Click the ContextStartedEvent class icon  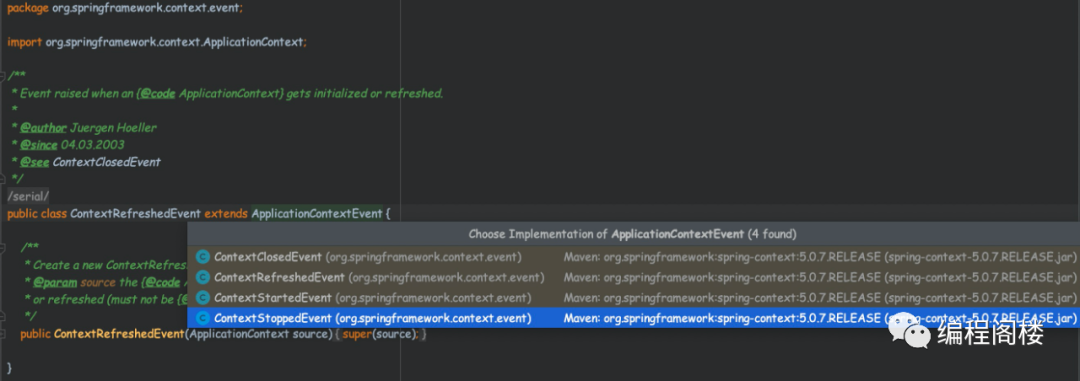pyautogui.click(x=202, y=298)
